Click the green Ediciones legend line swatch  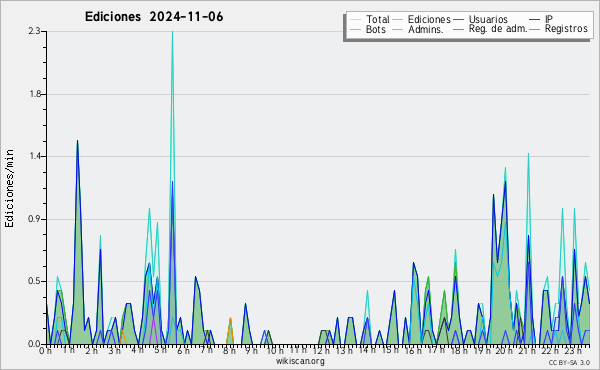click(x=398, y=20)
